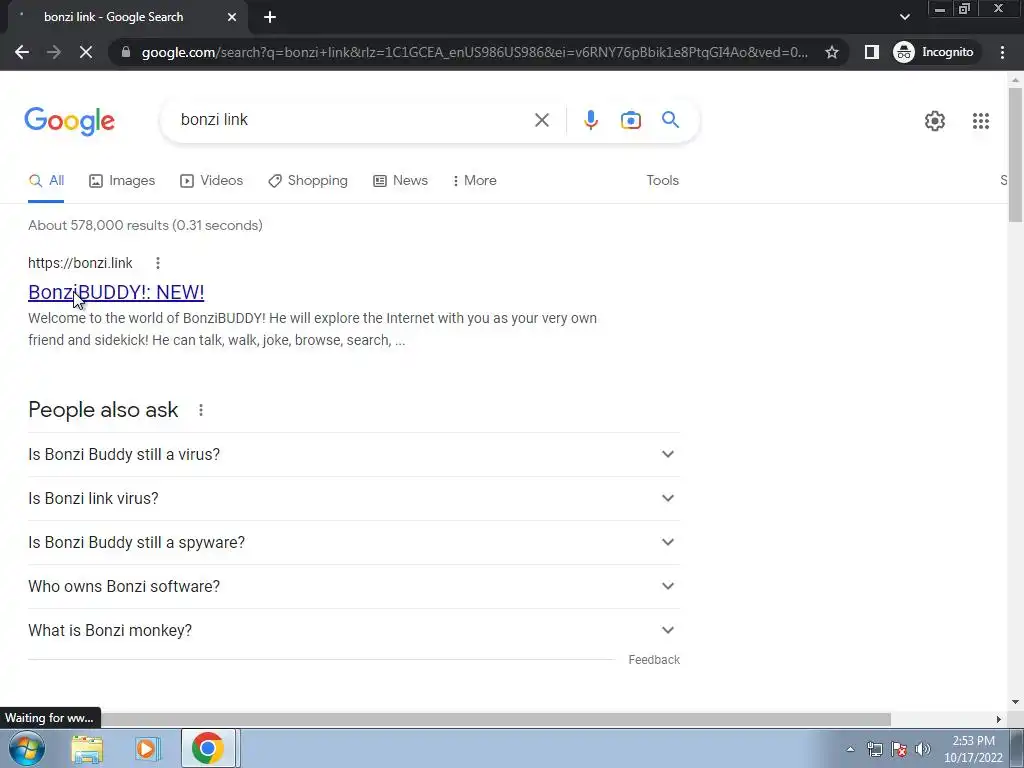Click the horizontal scrollbar right arrow
1024x768 pixels.
tap(999, 719)
